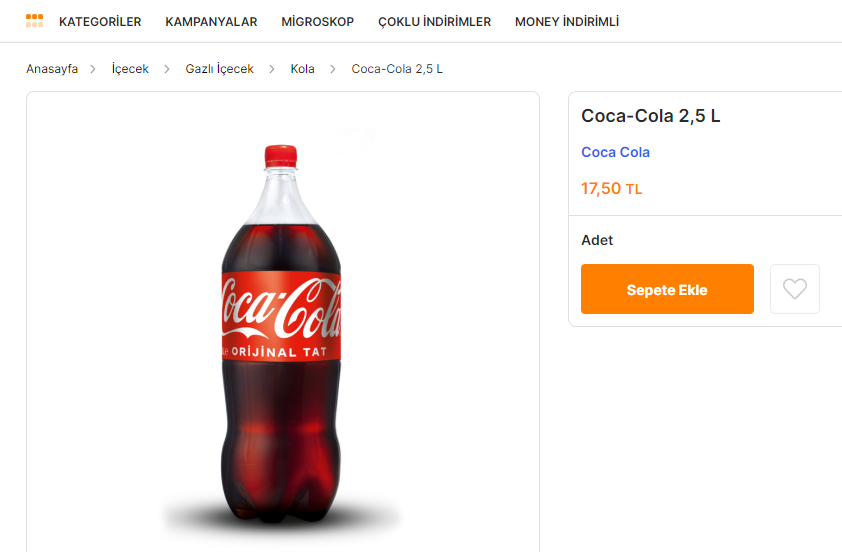Click the chevron after İçecek breadcrumb
Image resolution: width=842 pixels, height=552 pixels.
coord(167,69)
